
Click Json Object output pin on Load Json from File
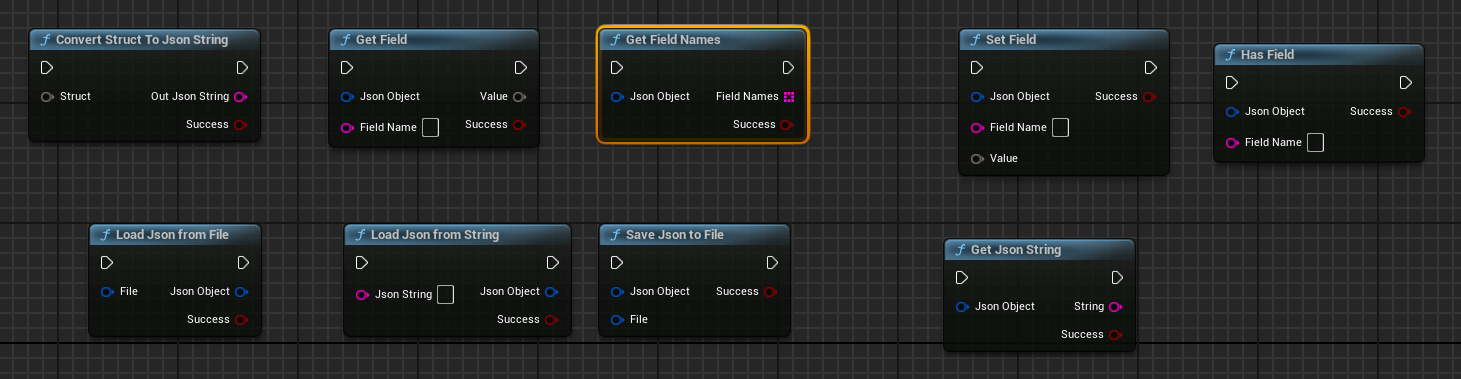click(241, 292)
